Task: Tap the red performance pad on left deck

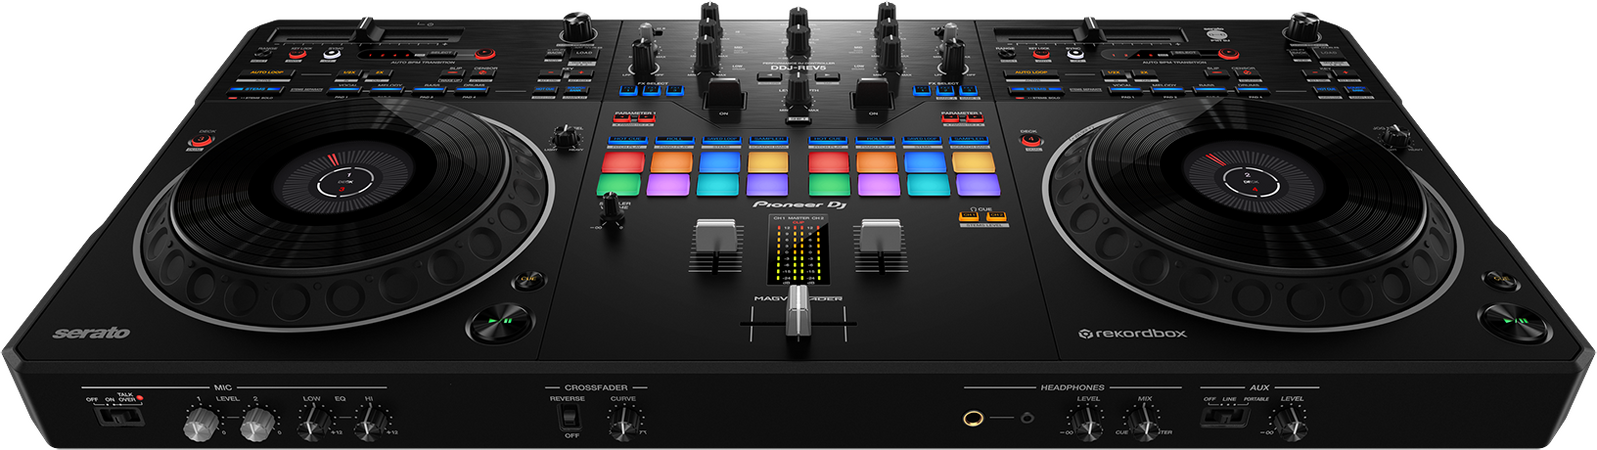Action: point(621,162)
